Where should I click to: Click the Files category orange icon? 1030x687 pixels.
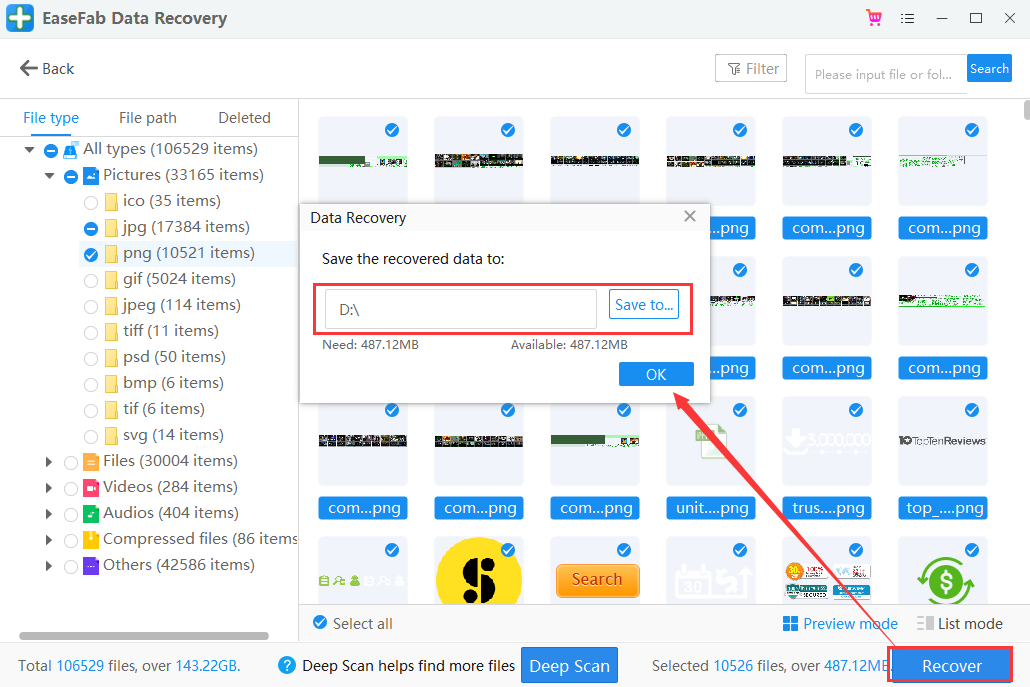pyautogui.click(x=91, y=462)
